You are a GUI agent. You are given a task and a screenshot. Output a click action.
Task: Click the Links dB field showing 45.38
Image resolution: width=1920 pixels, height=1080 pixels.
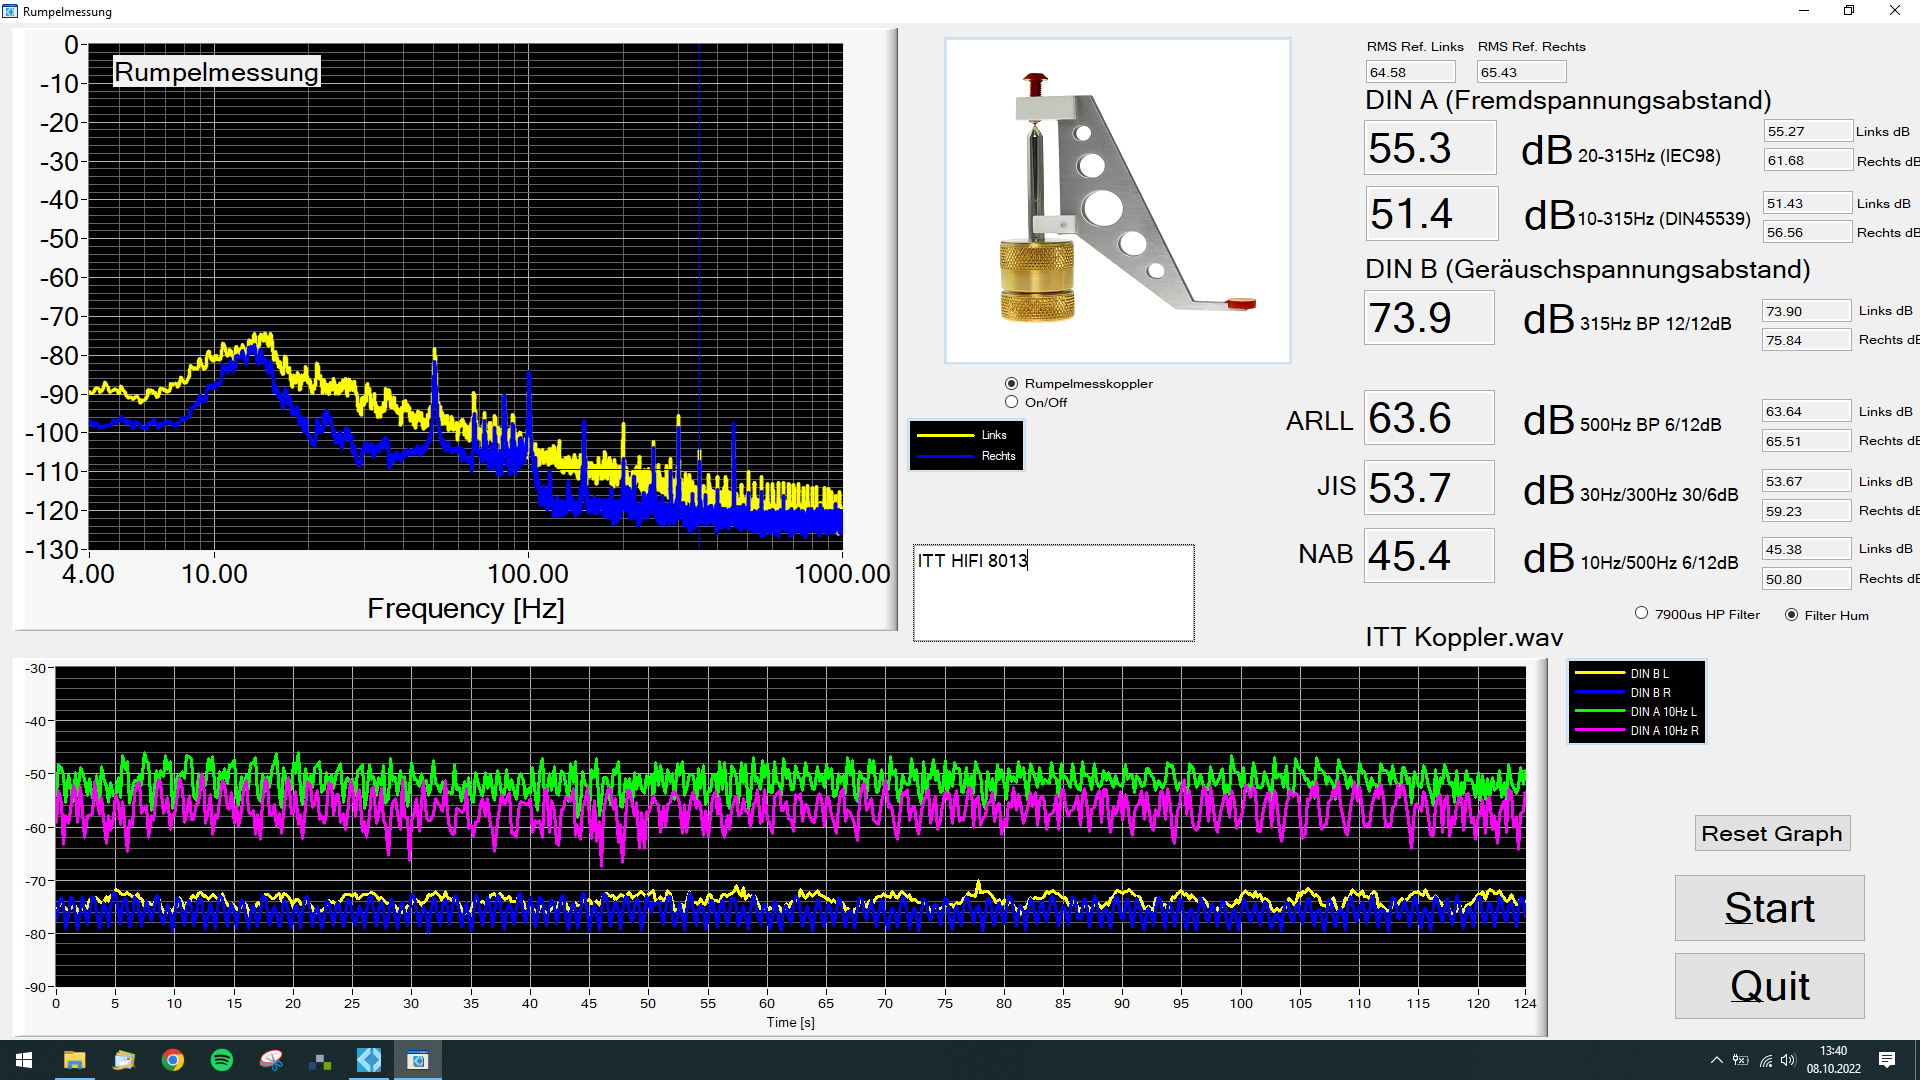pos(1807,549)
